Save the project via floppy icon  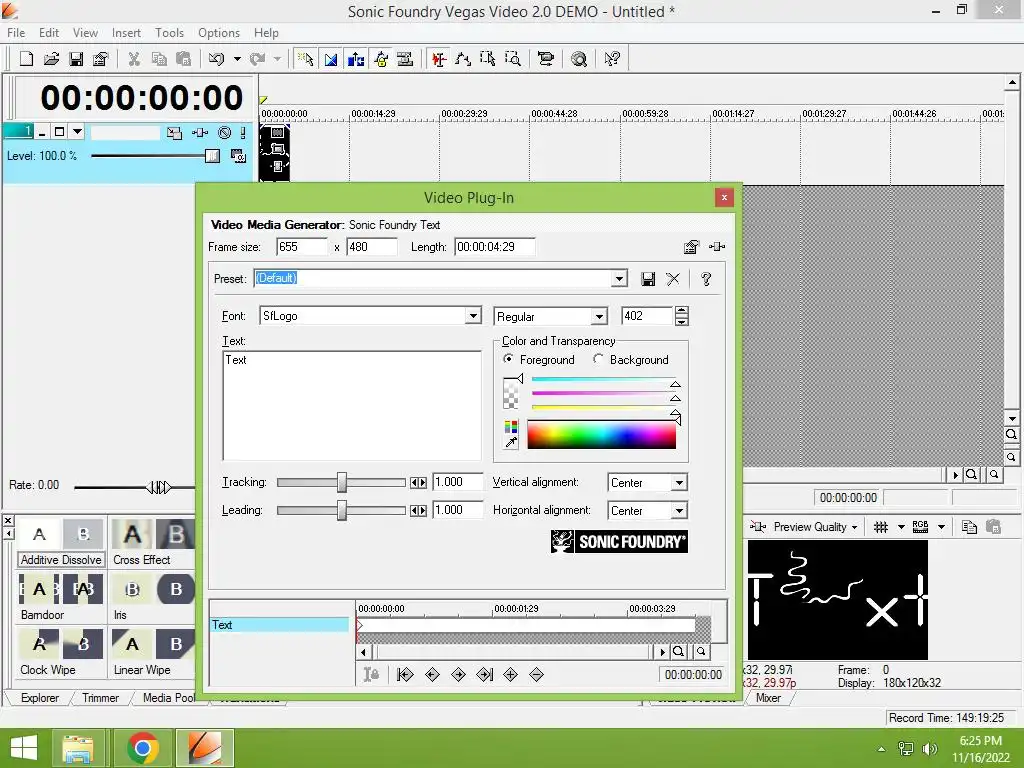coord(76,59)
